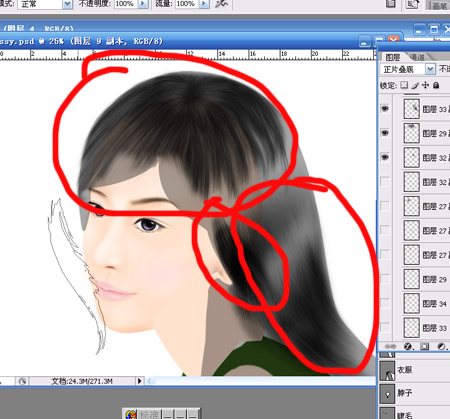The height and width of the screenshot is (419, 450).
Task: Switch to the 通道 channels tab
Action: [x=418, y=57]
